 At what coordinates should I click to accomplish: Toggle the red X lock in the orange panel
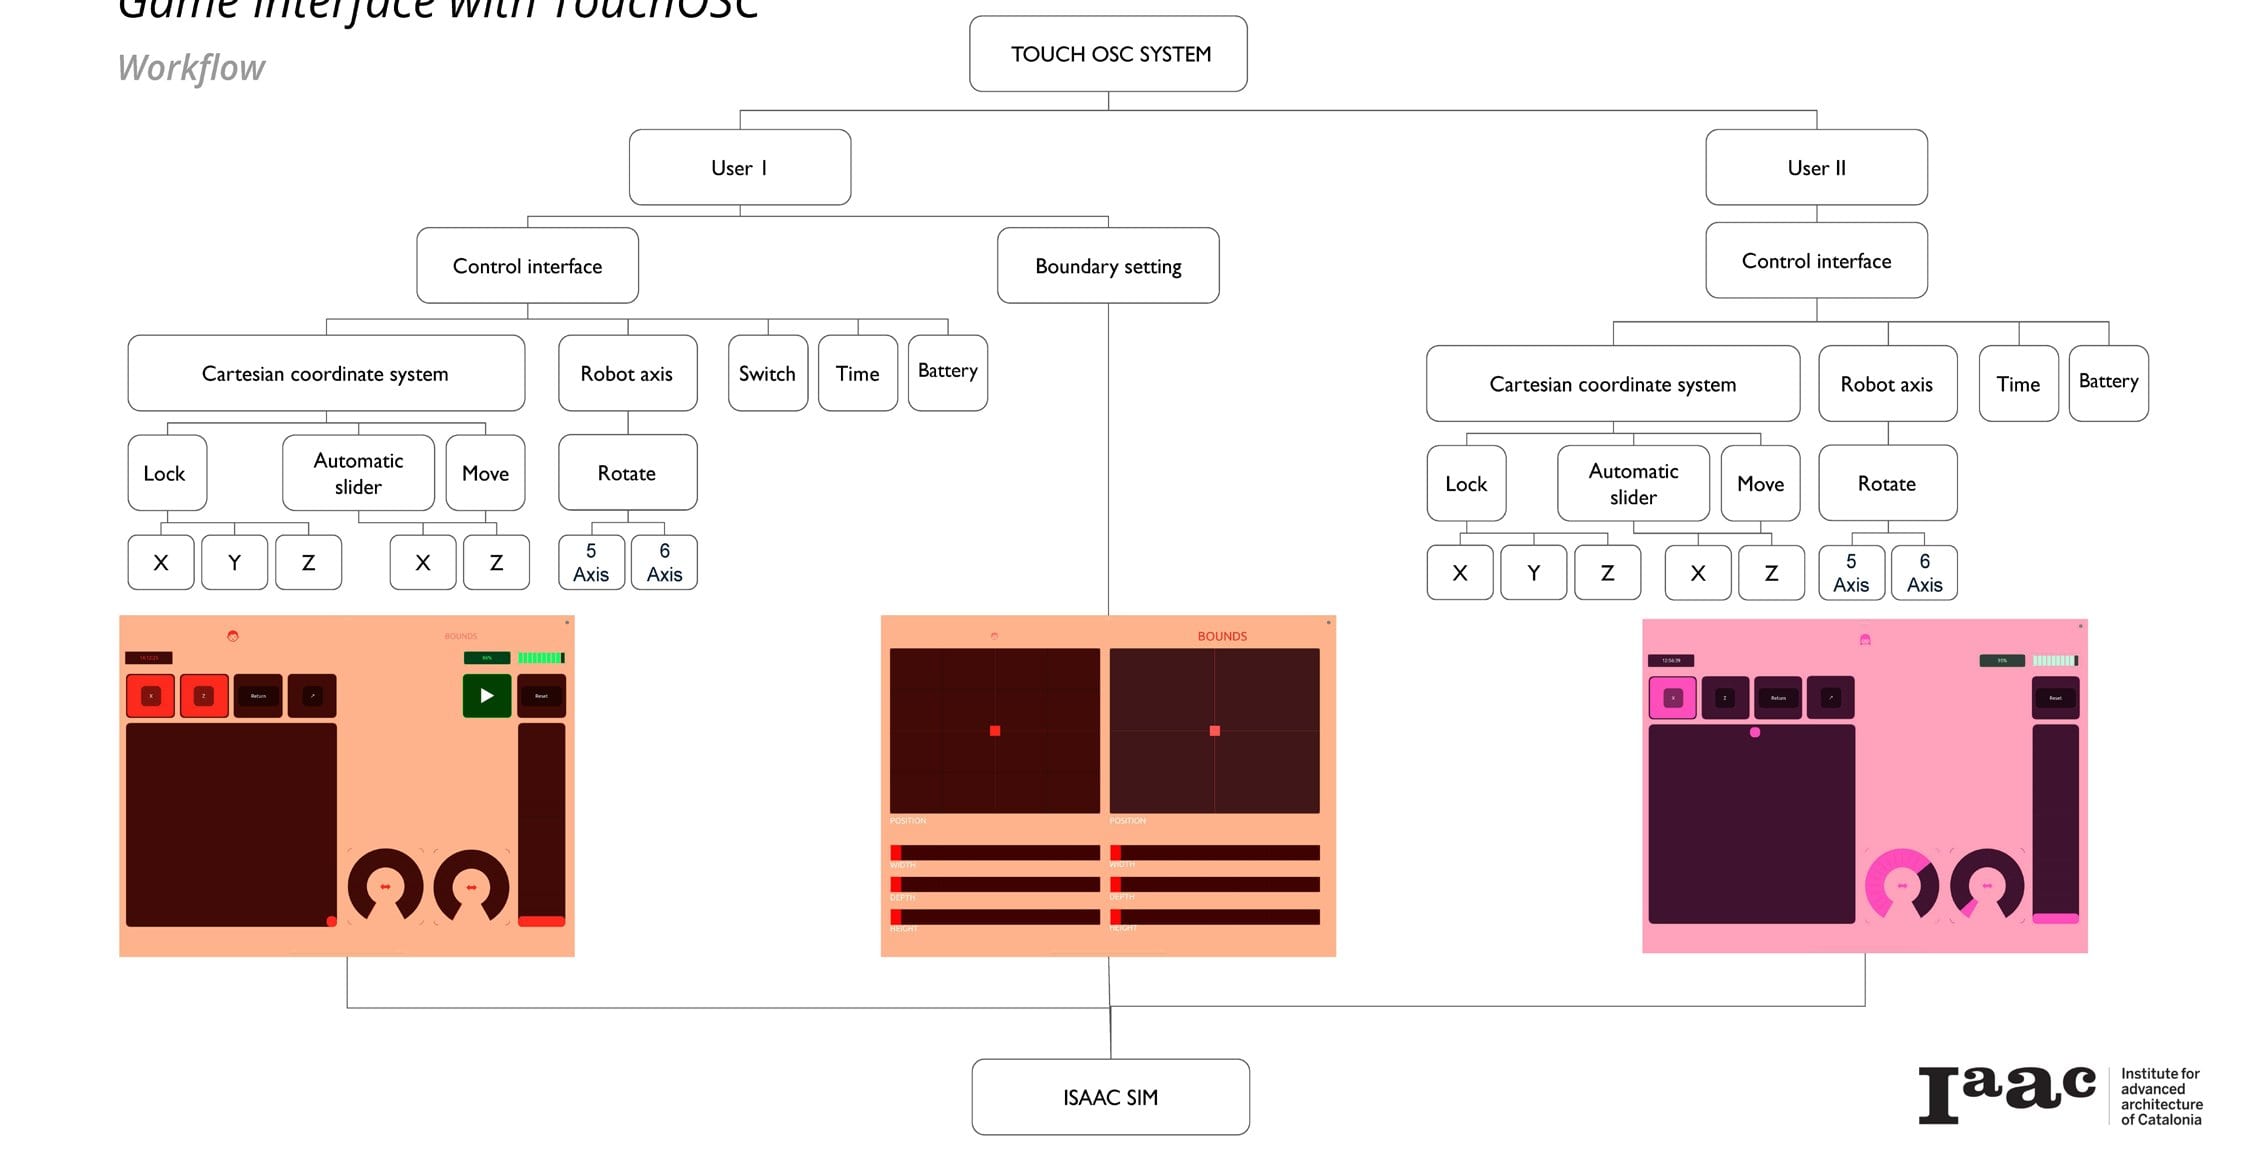[x=151, y=696]
